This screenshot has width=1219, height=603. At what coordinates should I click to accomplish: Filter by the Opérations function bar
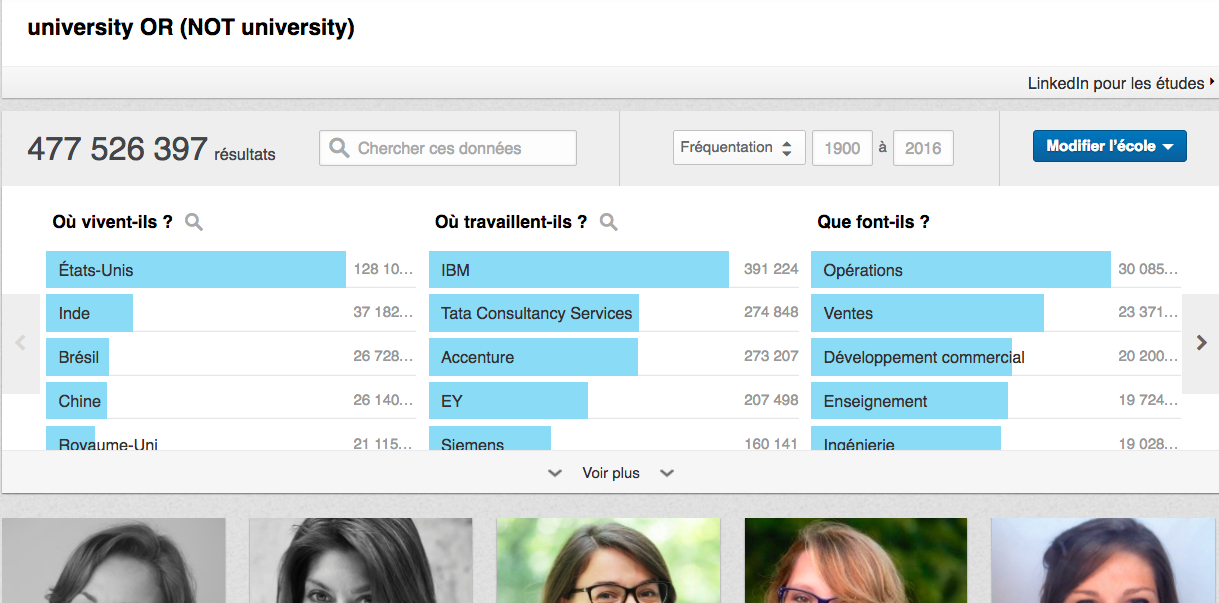point(960,270)
